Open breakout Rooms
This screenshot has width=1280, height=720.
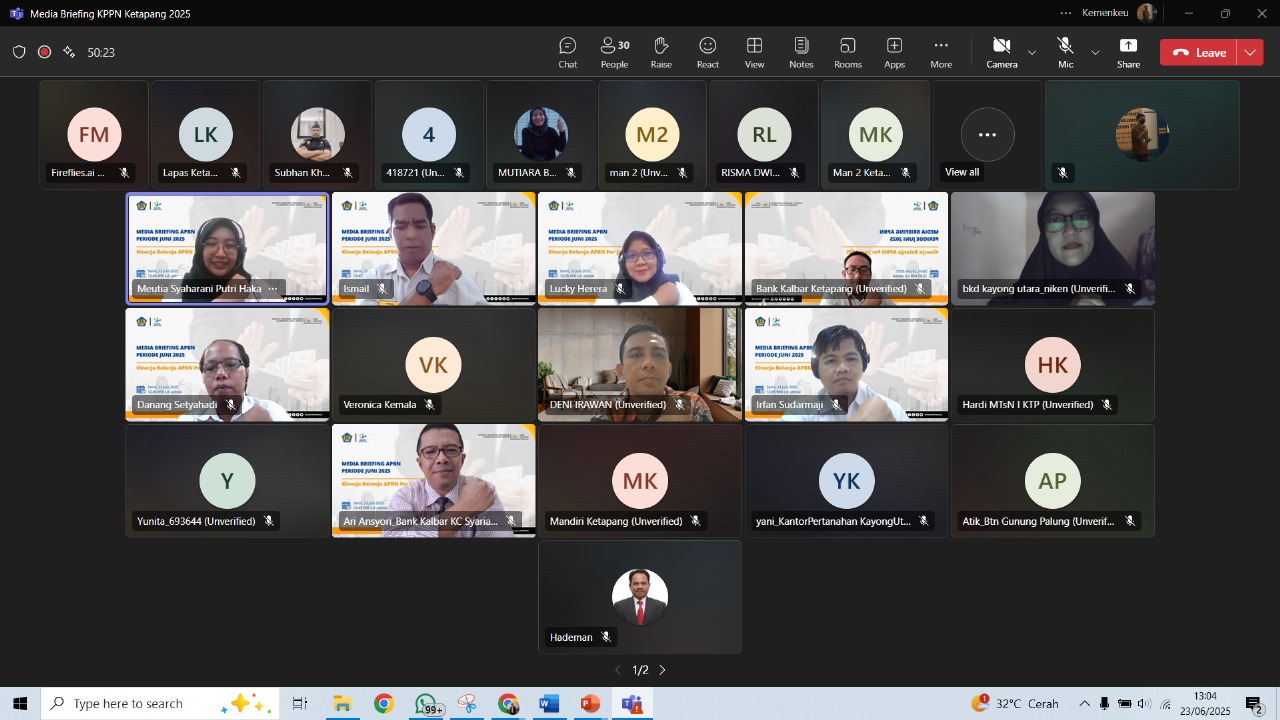pos(848,52)
